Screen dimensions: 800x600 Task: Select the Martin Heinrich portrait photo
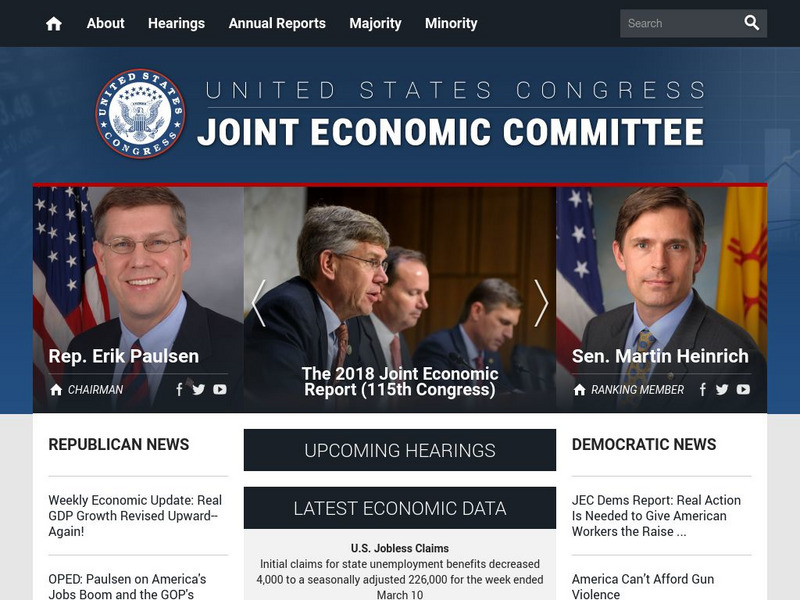[x=661, y=299]
